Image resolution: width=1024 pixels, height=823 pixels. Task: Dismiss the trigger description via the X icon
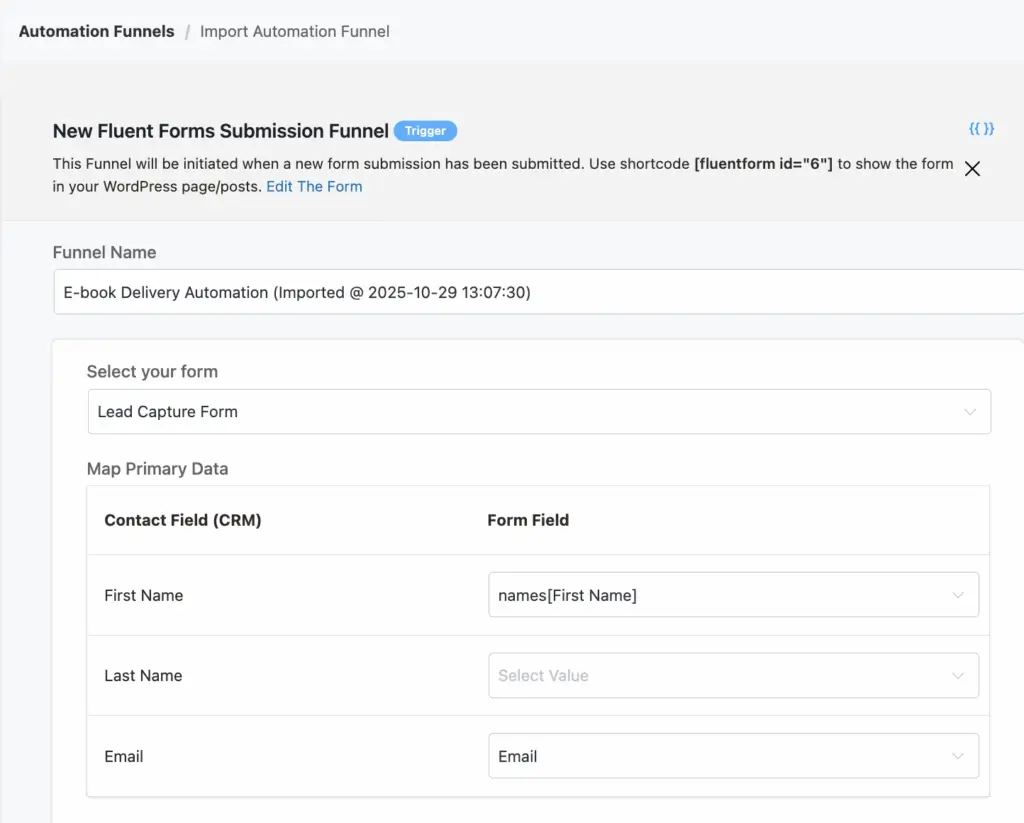pyautogui.click(x=972, y=168)
